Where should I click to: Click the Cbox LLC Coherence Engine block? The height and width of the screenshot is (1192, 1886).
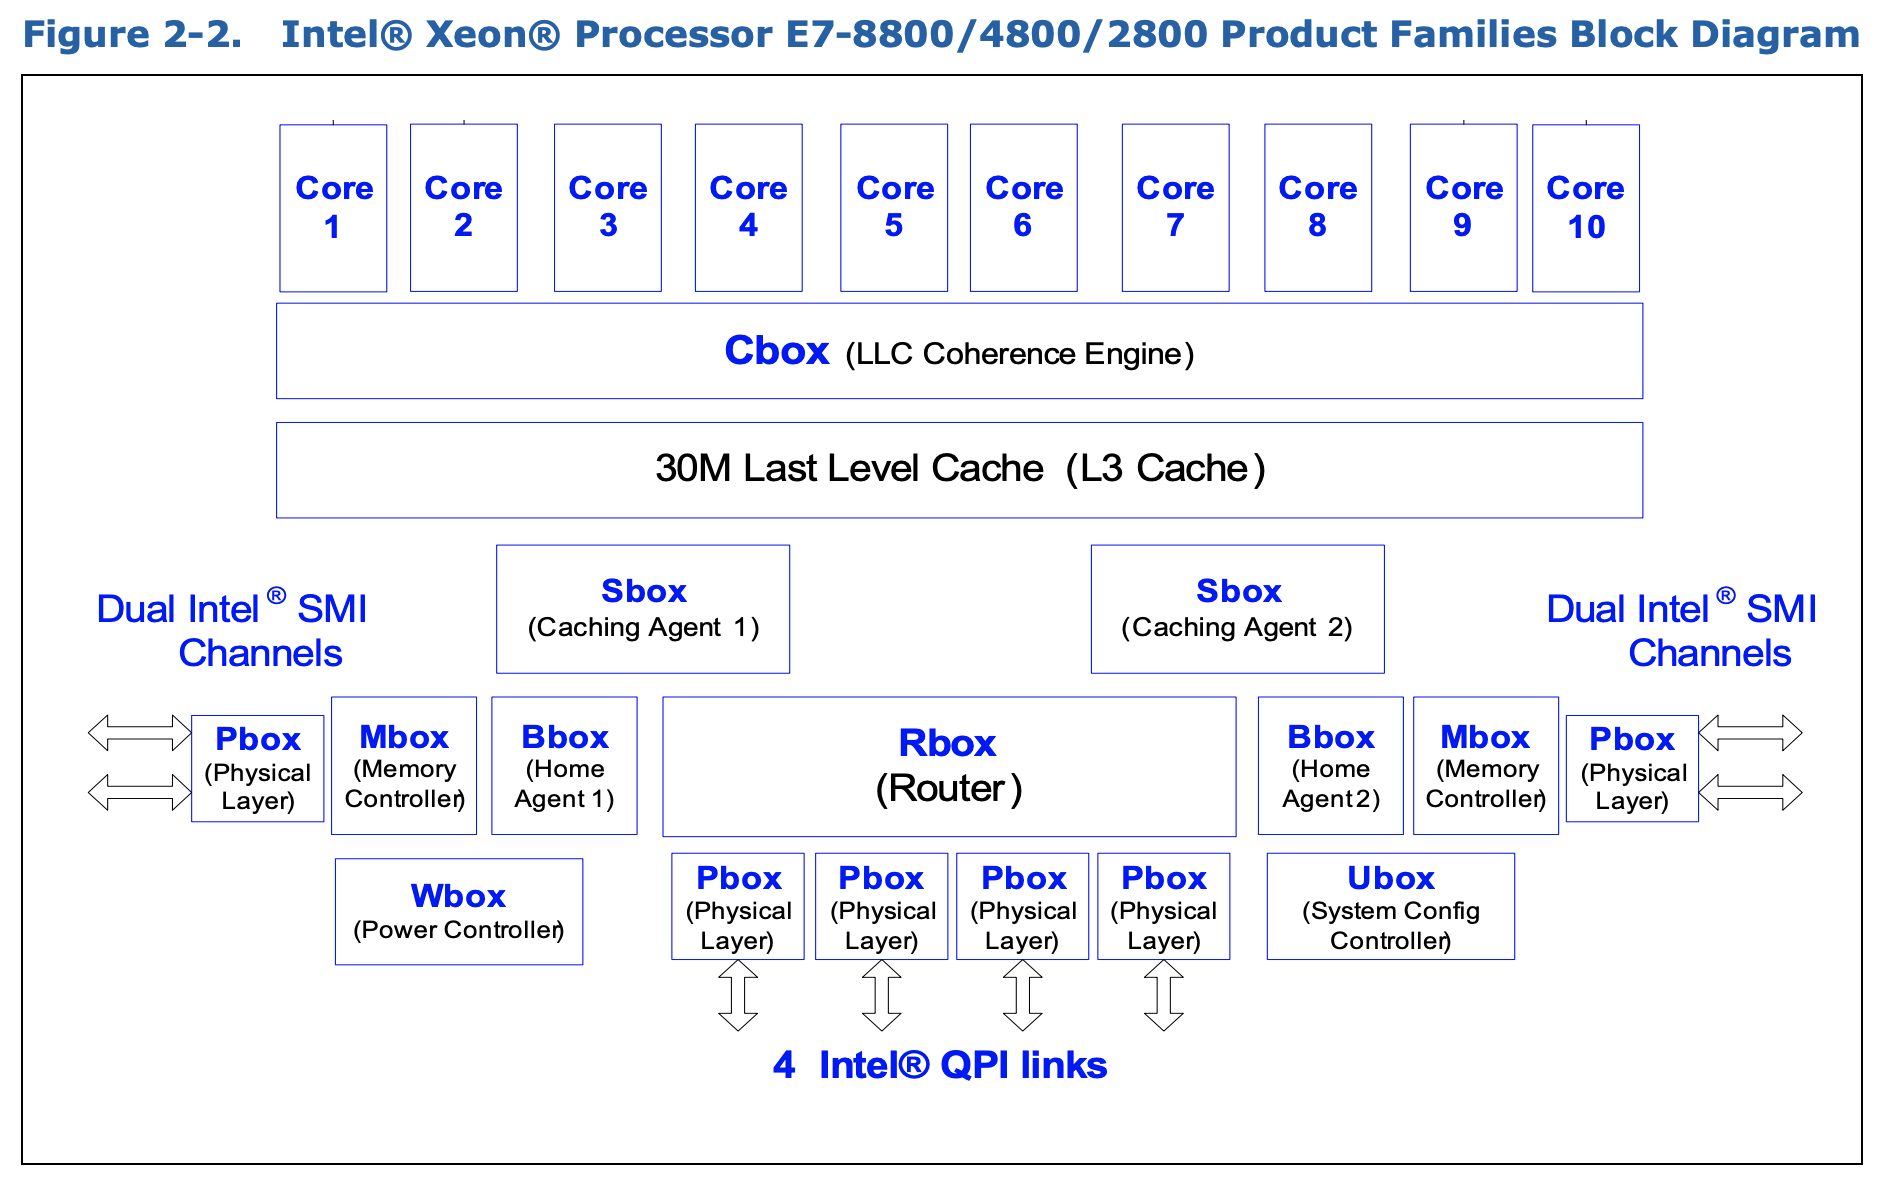pyautogui.click(x=960, y=351)
